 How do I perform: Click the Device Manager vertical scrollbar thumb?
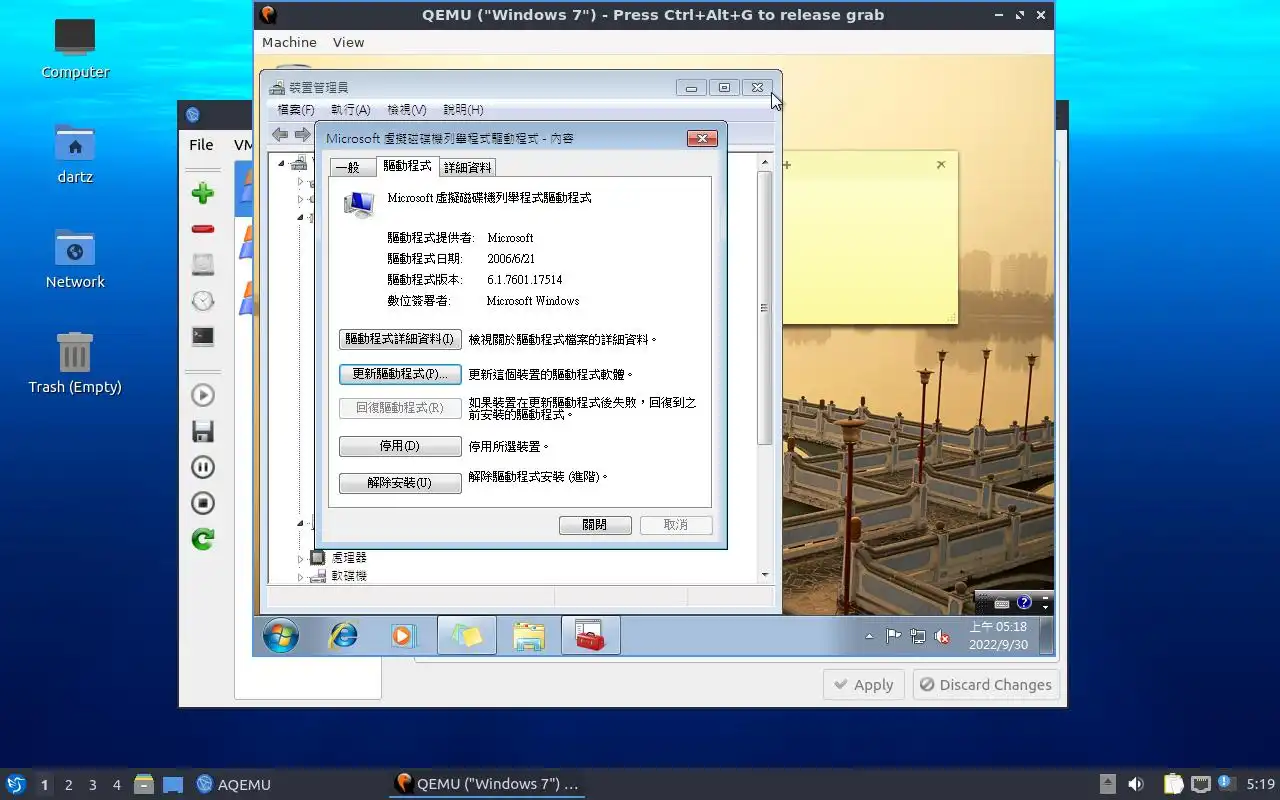[x=765, y=308]
